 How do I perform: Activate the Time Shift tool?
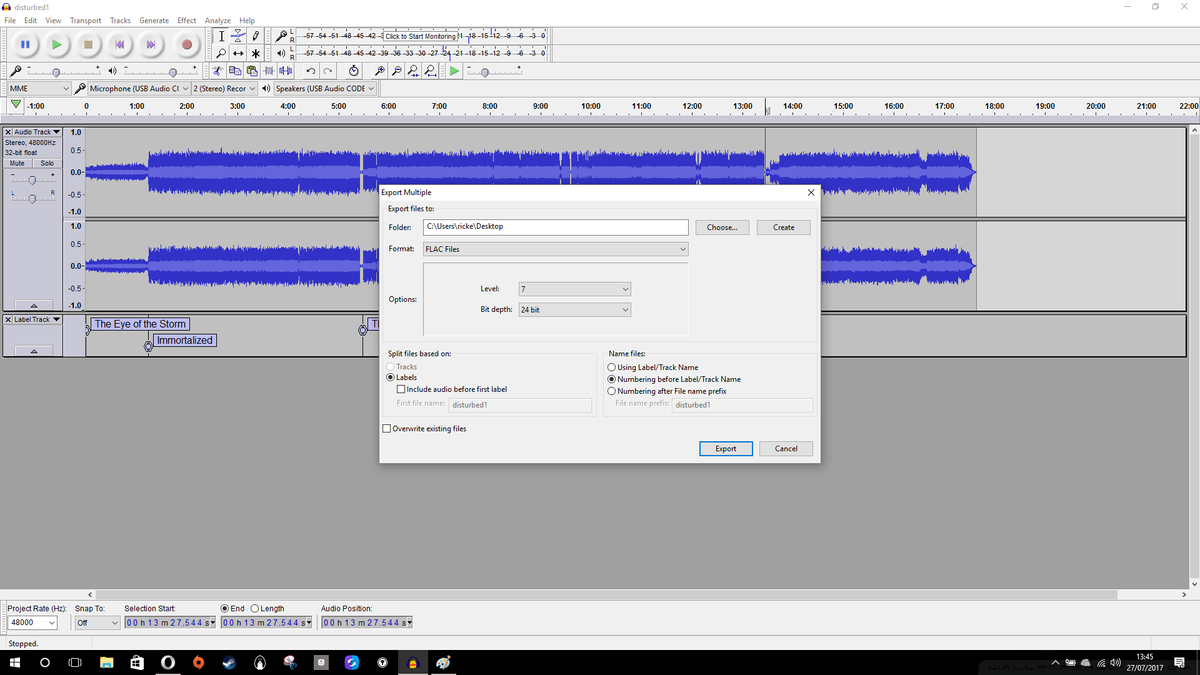[238, 53]
